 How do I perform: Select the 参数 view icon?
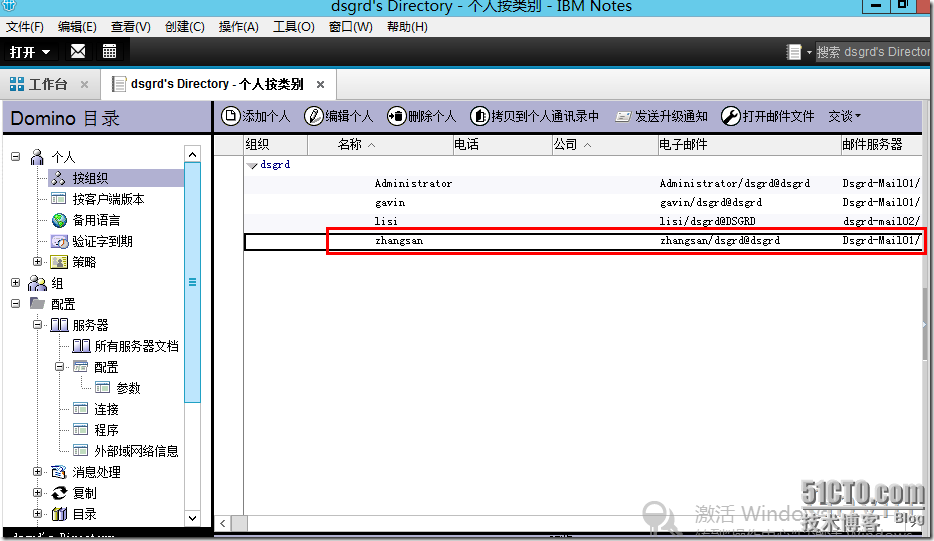(x=102, y=387)
